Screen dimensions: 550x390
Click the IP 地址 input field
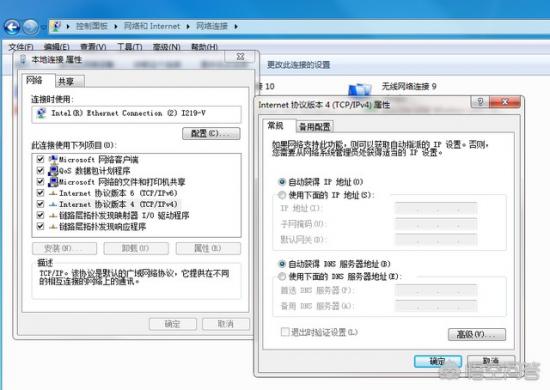pyautogui.click(x=436, y=209)
